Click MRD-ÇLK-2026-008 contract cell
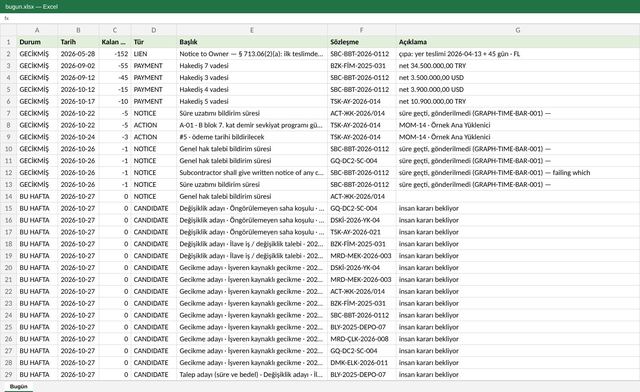This screenshot has width=640, height=392. 362,339
